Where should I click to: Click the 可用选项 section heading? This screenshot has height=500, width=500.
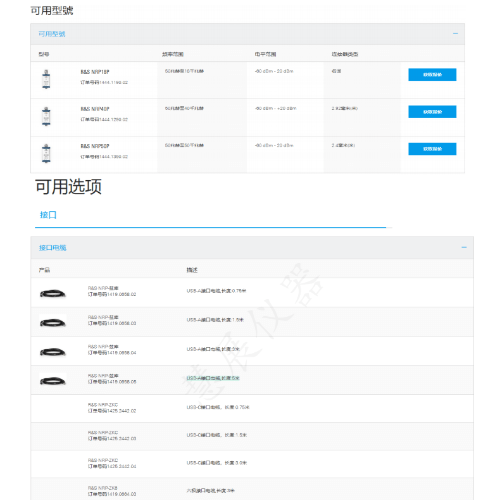coord(68,187)
